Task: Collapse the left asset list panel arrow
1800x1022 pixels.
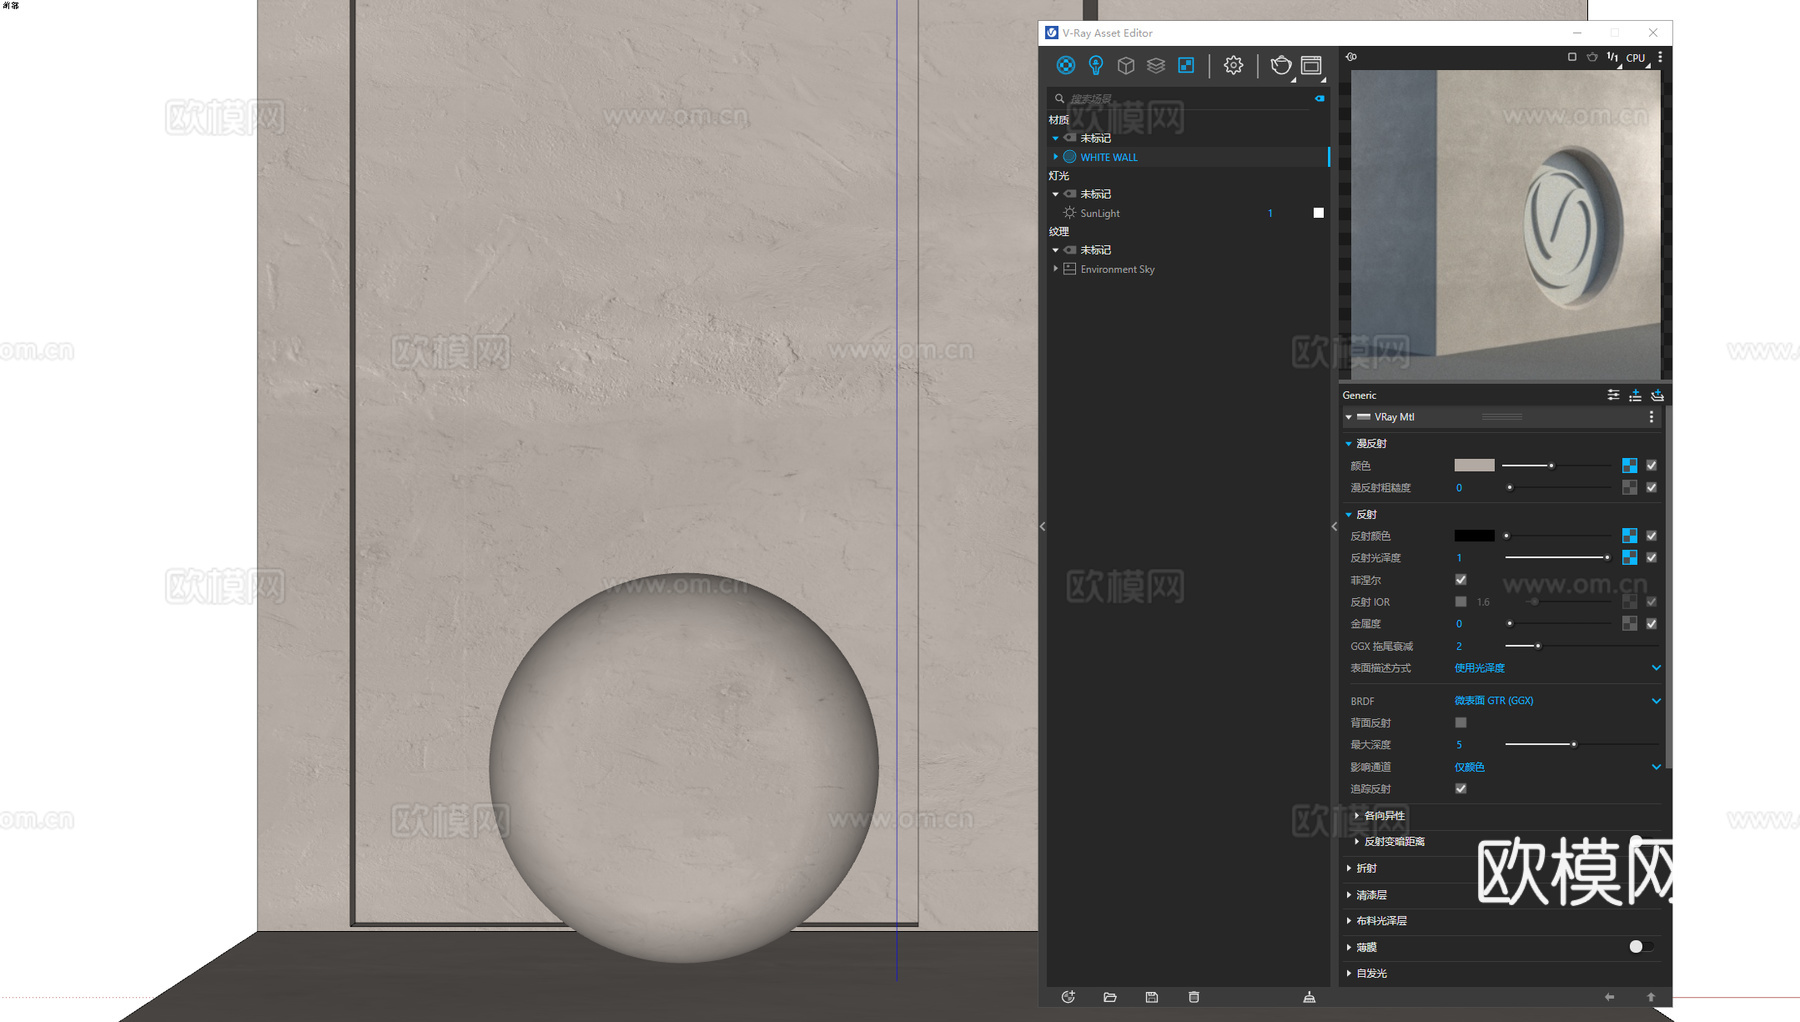Action: click(x=1042, y=526)
